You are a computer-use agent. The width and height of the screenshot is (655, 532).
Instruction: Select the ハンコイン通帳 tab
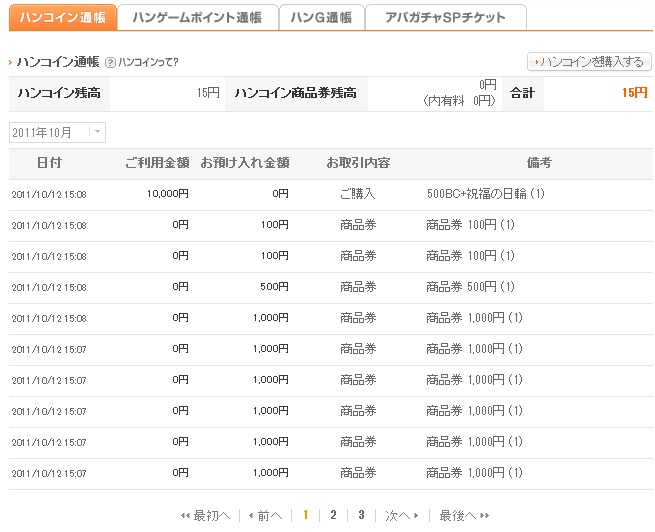pyautogui.click(x=63, y=17)
